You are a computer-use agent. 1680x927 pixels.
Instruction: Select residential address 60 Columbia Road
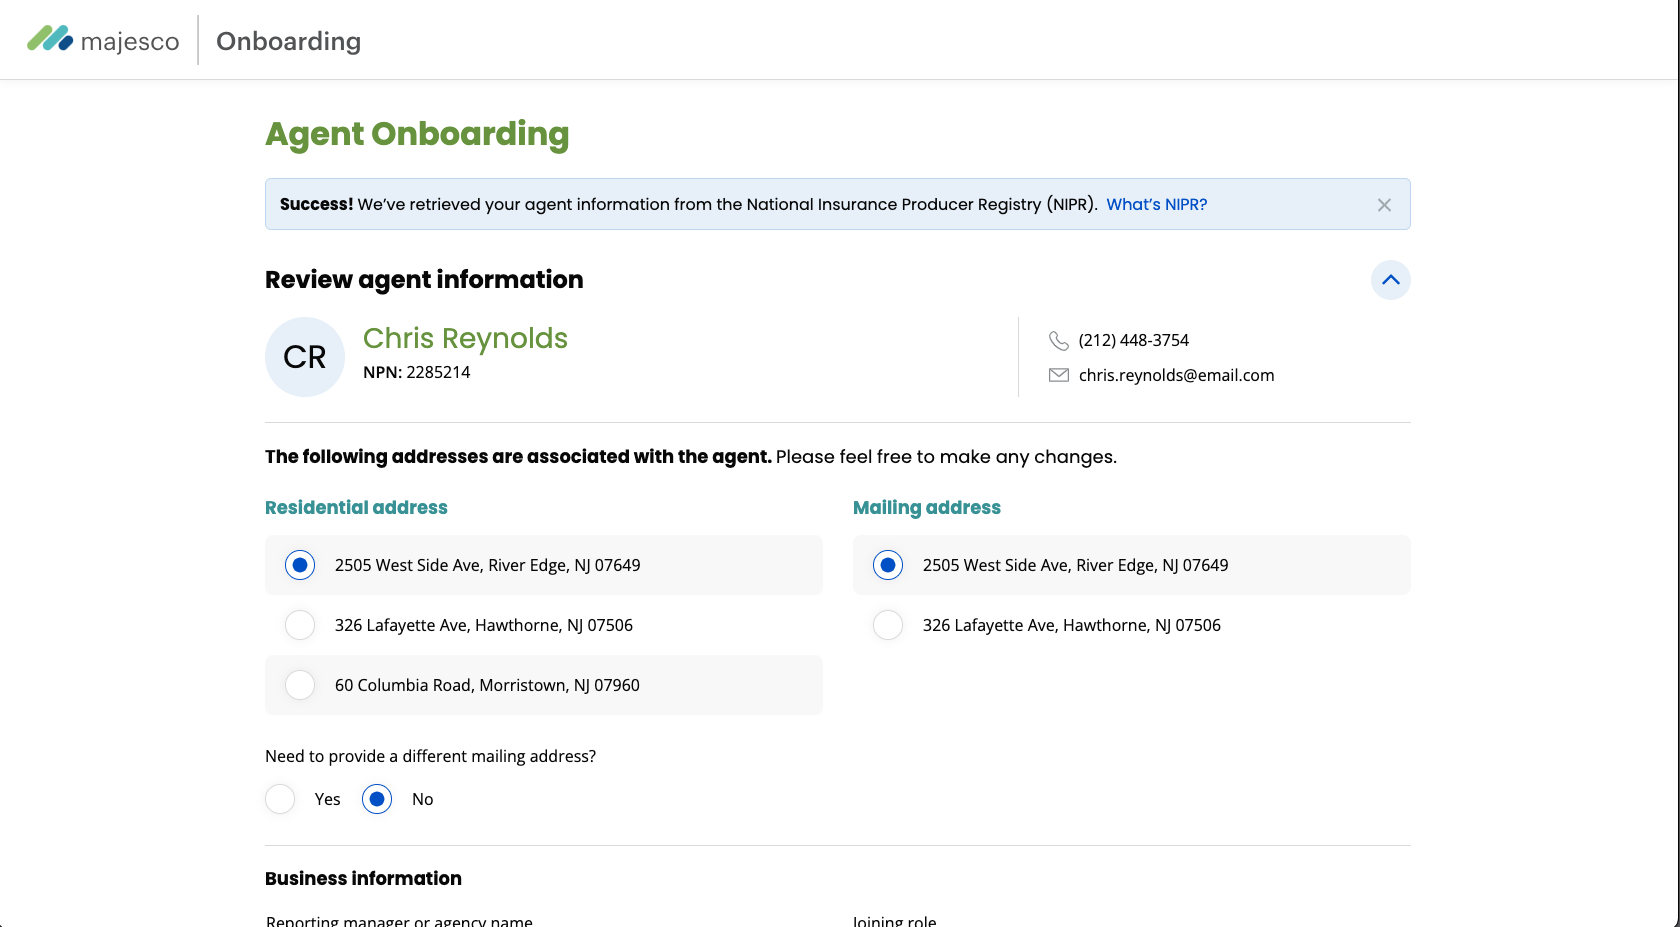click(x=300, y=685)
